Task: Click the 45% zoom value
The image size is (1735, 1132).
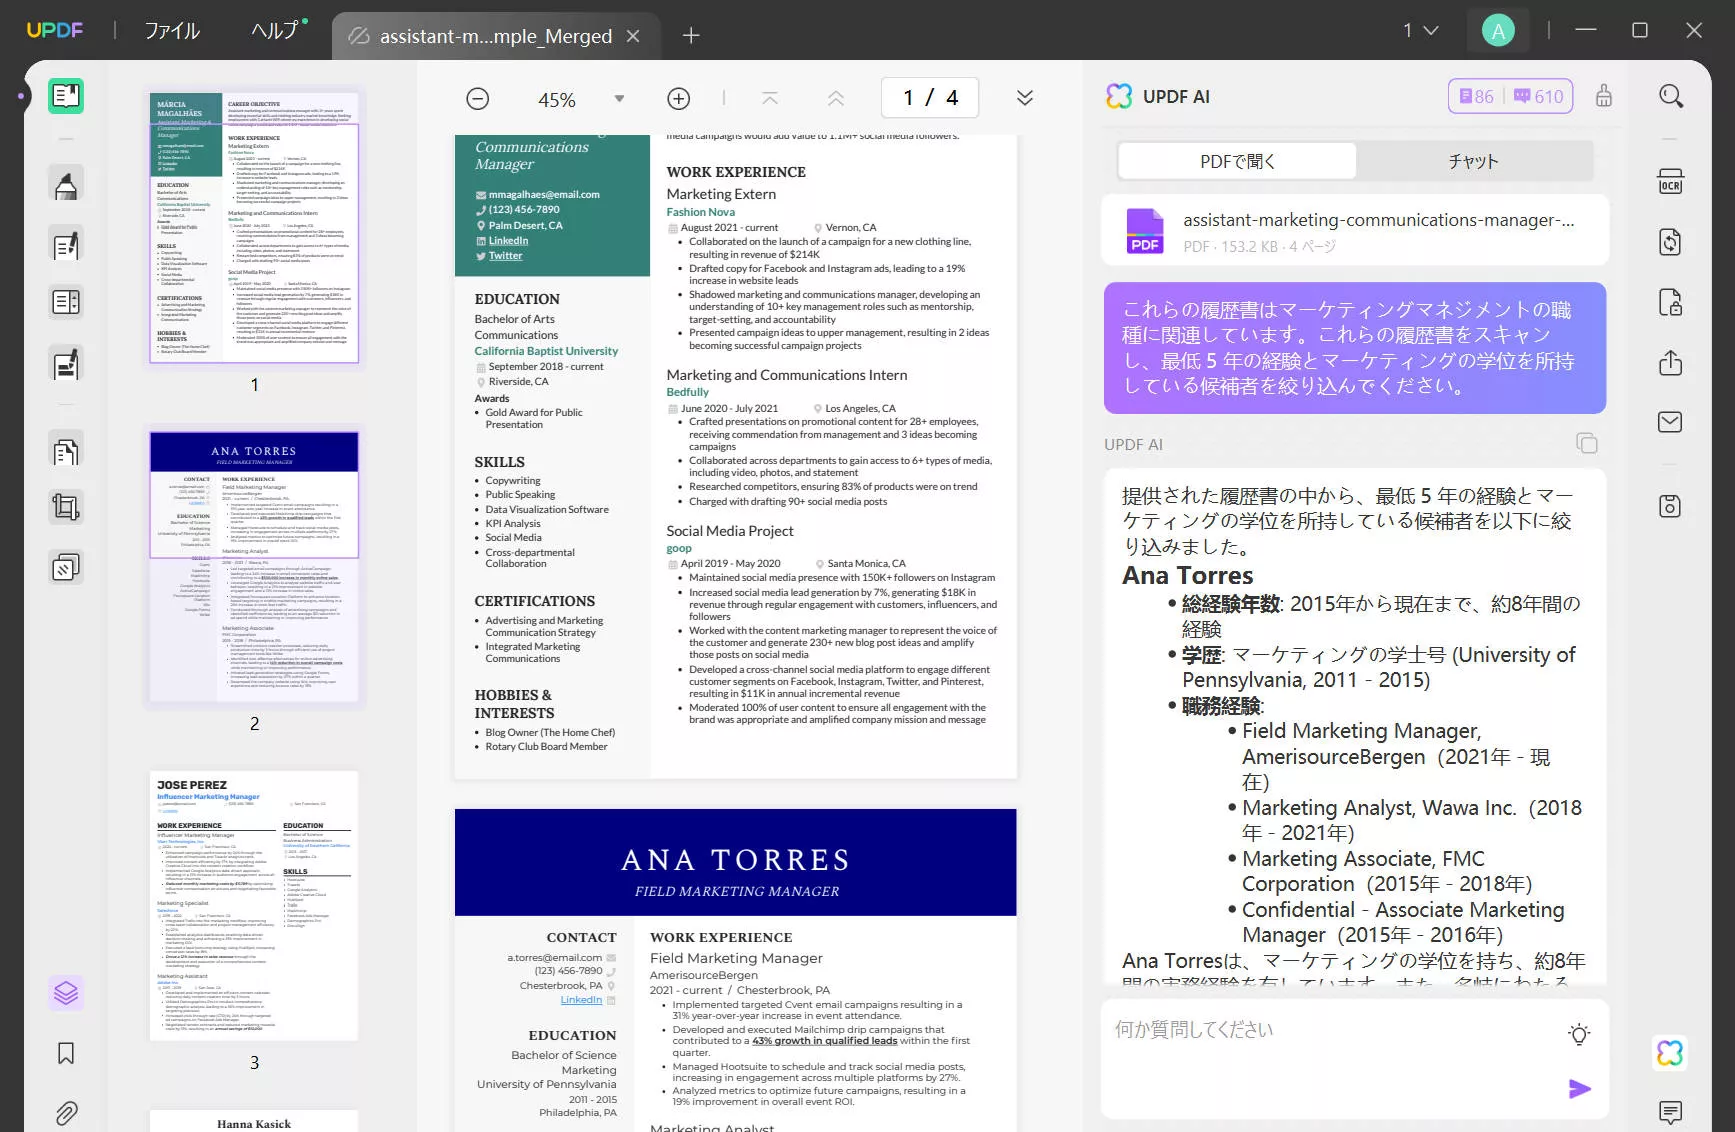Action: tap(557, 99)
